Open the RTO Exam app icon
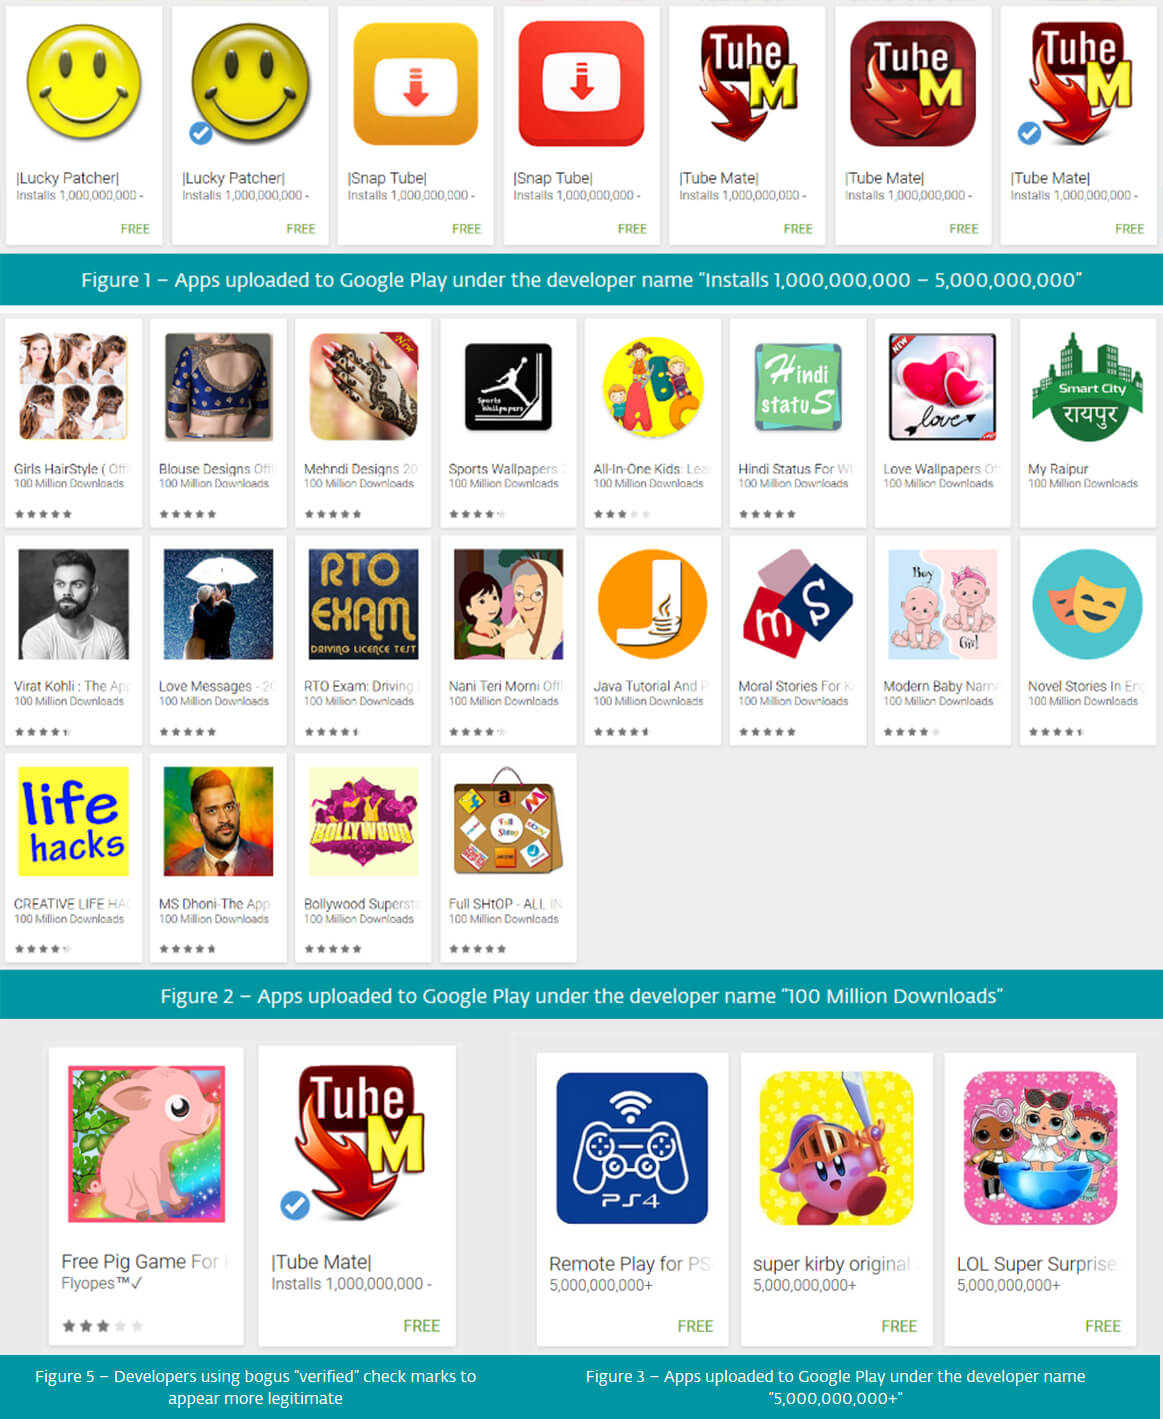1163x1419 pixels. tap(363, 604)
